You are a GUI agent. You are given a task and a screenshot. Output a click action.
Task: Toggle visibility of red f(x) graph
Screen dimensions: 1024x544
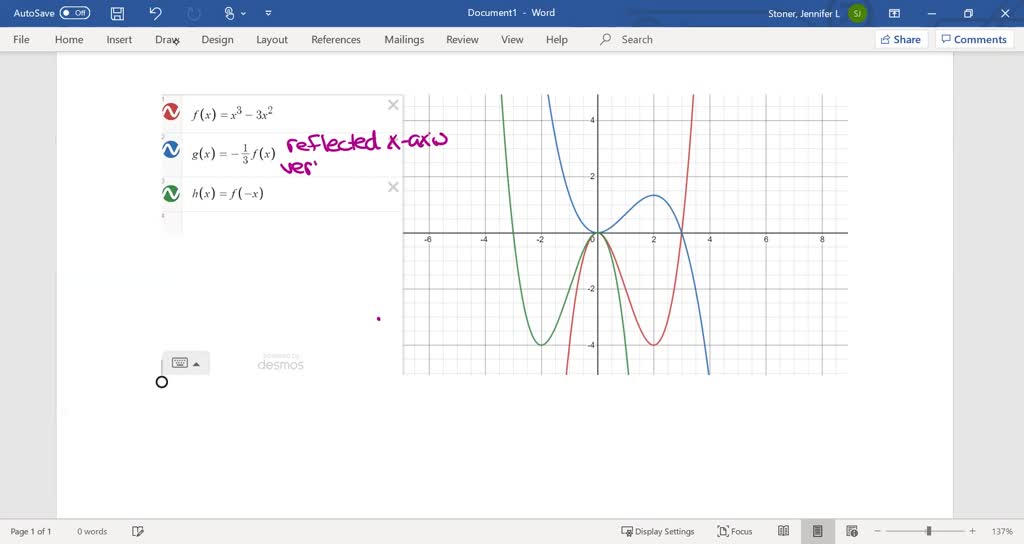pos(171,112)
